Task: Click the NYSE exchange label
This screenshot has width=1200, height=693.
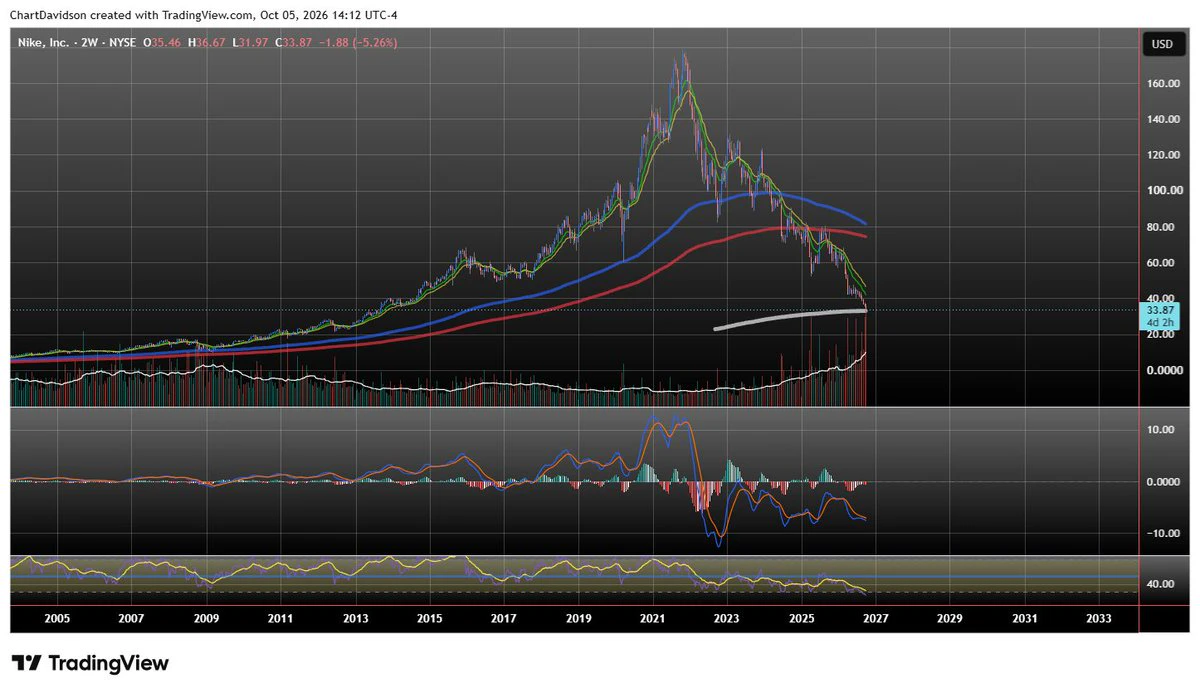Action: pyautogui.click(x=119, y=44)
